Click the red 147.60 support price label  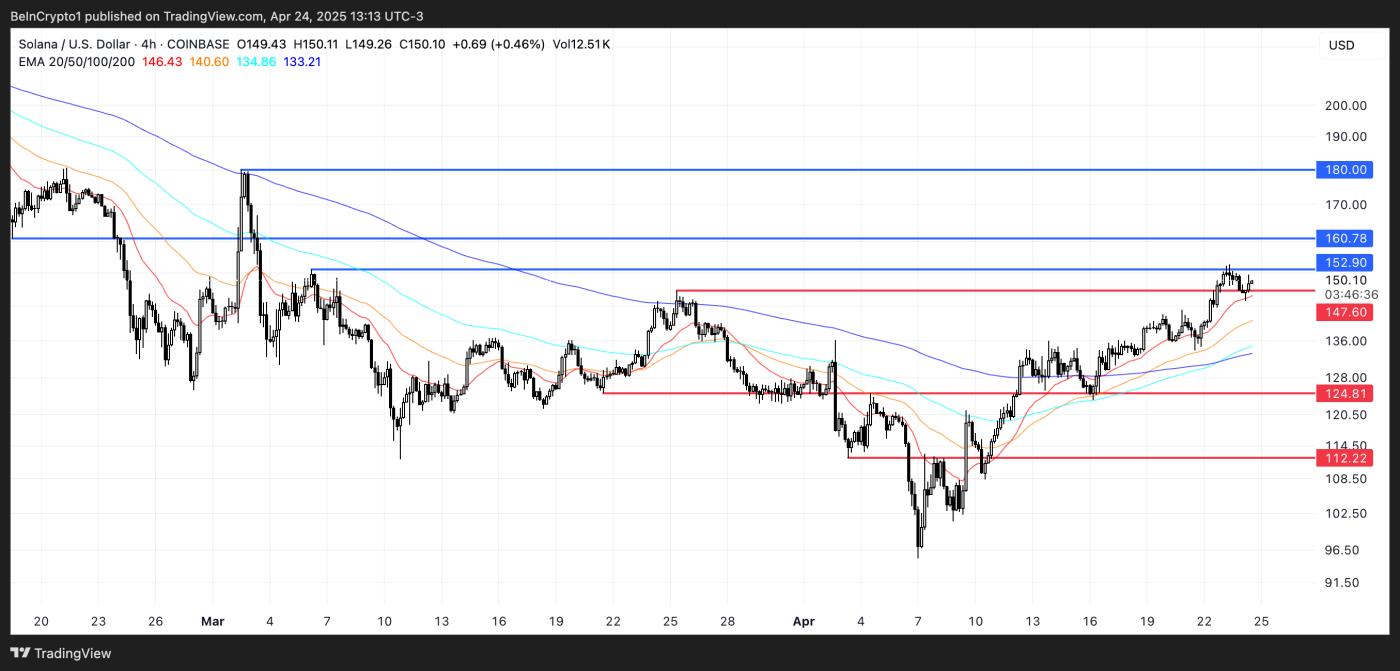(x=1344, y=312)
